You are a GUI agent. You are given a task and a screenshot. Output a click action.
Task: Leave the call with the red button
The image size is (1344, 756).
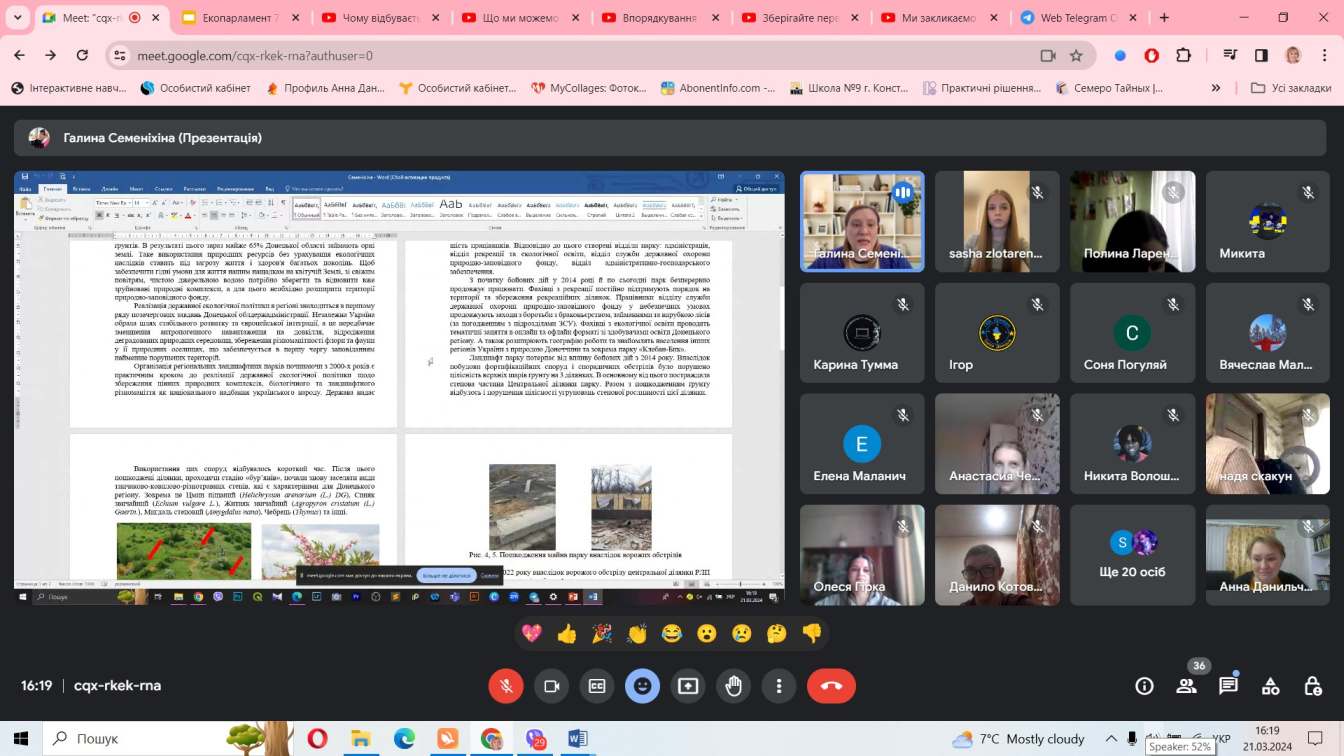pos(831,686)
